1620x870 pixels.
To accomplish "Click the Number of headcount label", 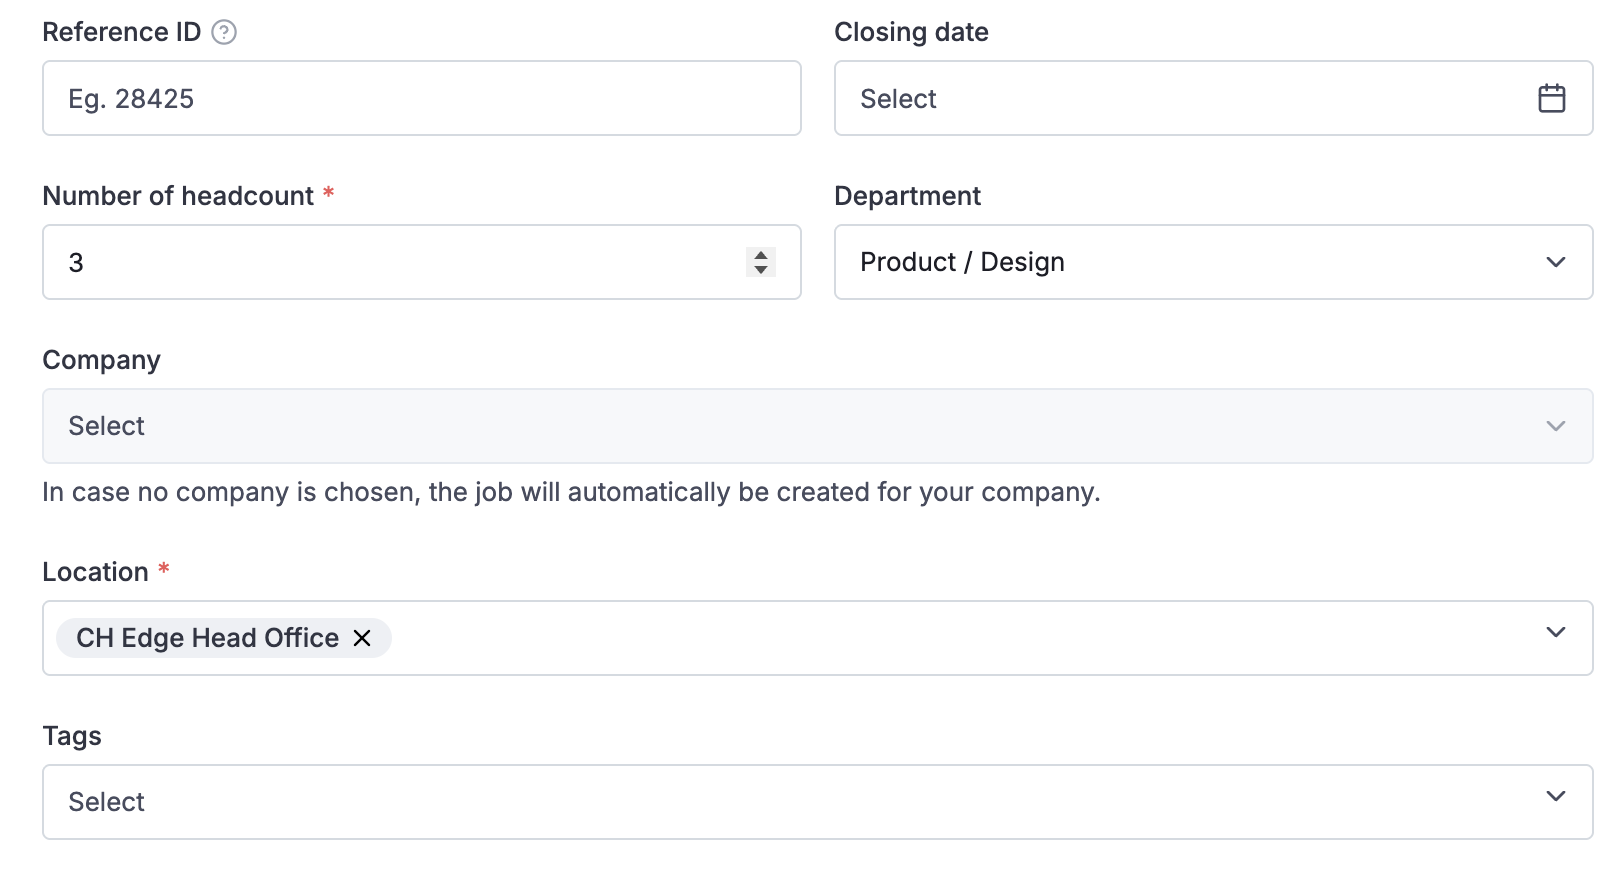I will coord(178,196).
